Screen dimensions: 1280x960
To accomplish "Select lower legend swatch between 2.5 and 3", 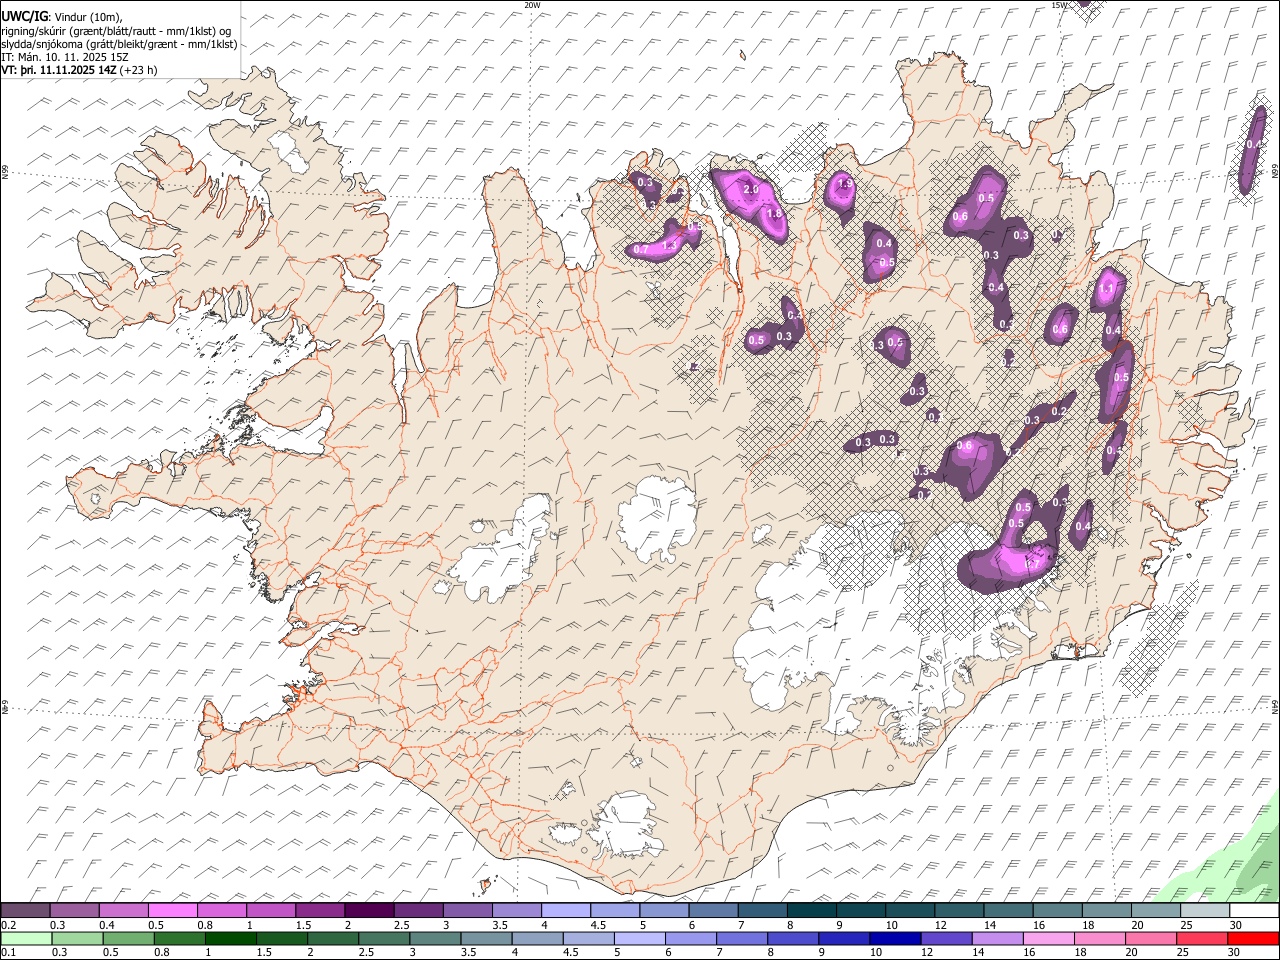I will coord(383,938).
